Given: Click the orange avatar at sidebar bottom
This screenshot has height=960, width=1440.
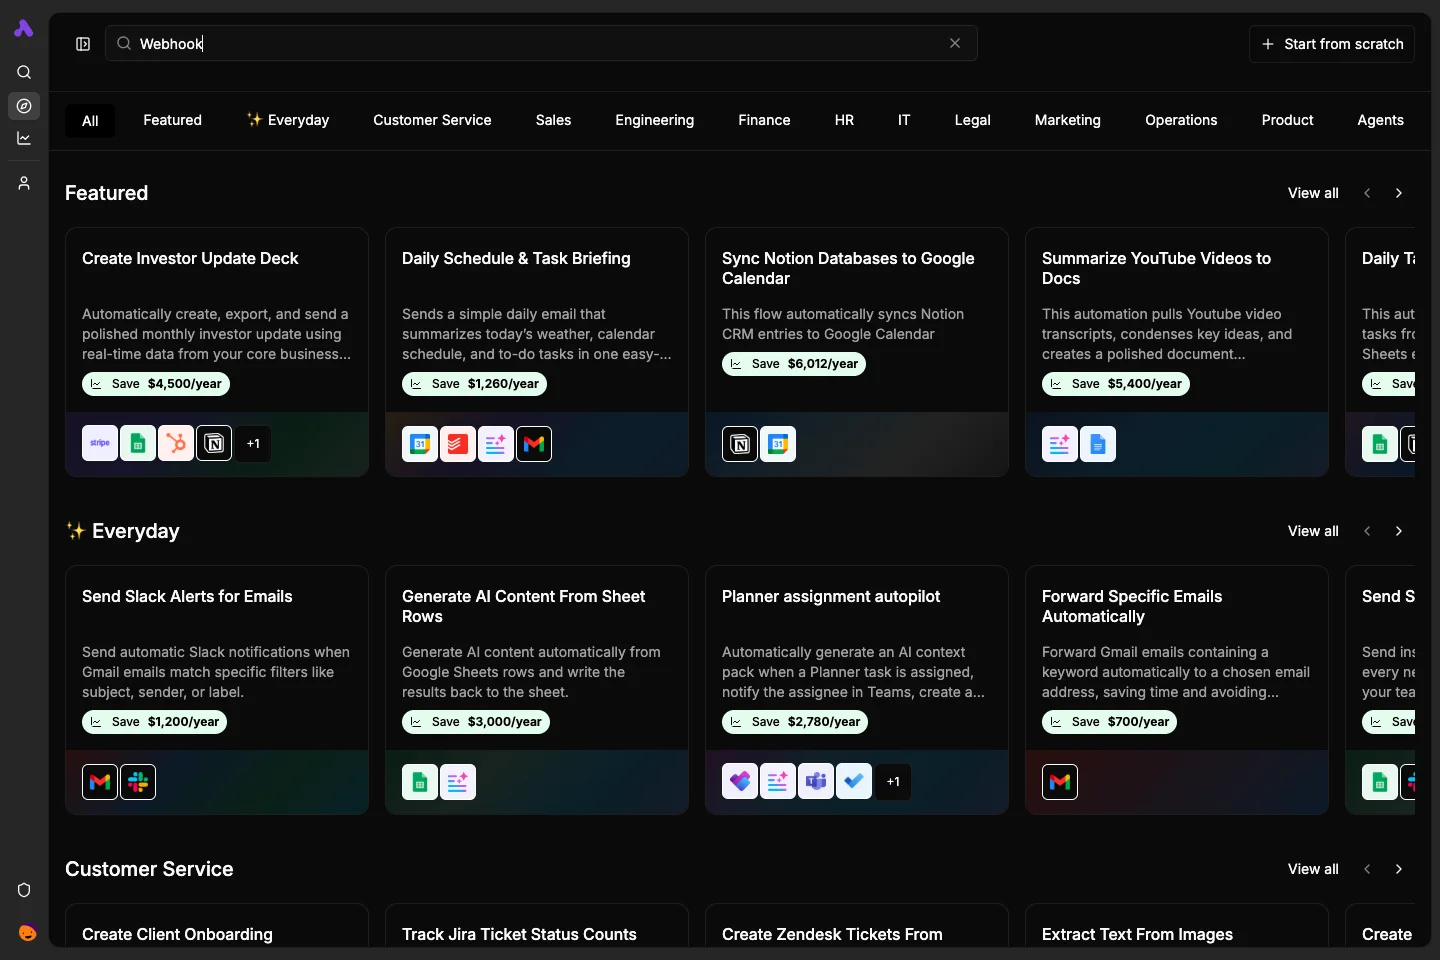Looking at the screenshot, I should pyautogui.click(x=27, y=933).
